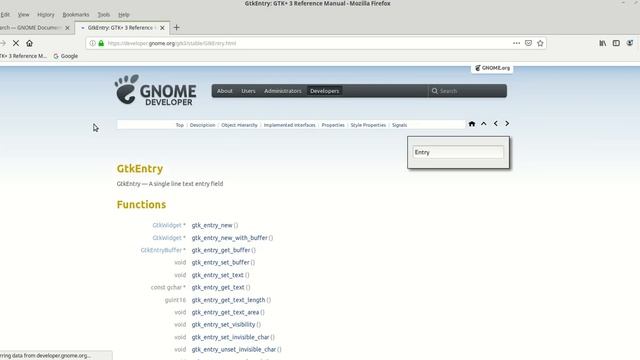The image size is (640, 360).
Task: Open the View menu
Action: click(23, 15)
